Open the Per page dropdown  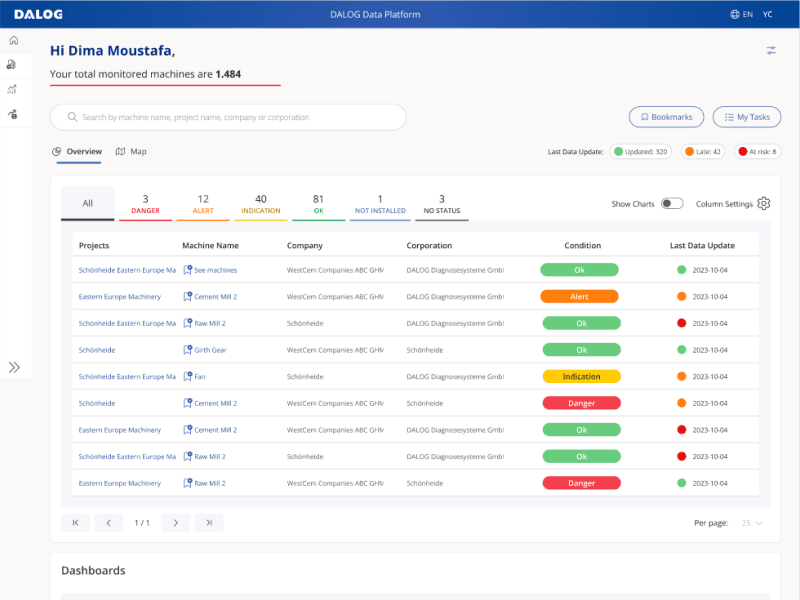click(752, 523)
